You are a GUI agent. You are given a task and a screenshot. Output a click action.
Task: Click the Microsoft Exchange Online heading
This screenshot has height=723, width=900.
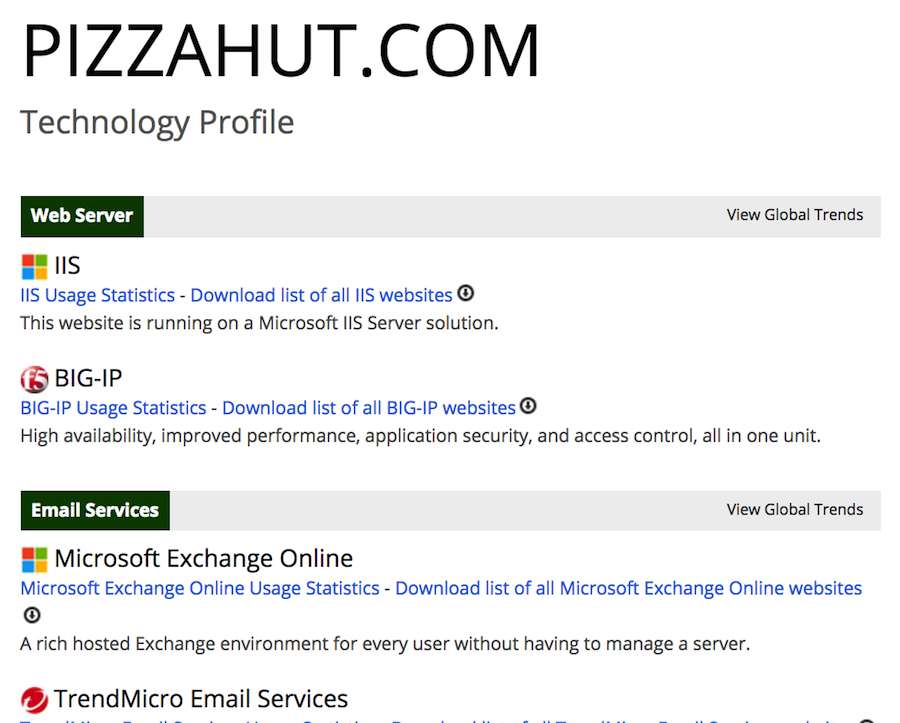[203, 558]
